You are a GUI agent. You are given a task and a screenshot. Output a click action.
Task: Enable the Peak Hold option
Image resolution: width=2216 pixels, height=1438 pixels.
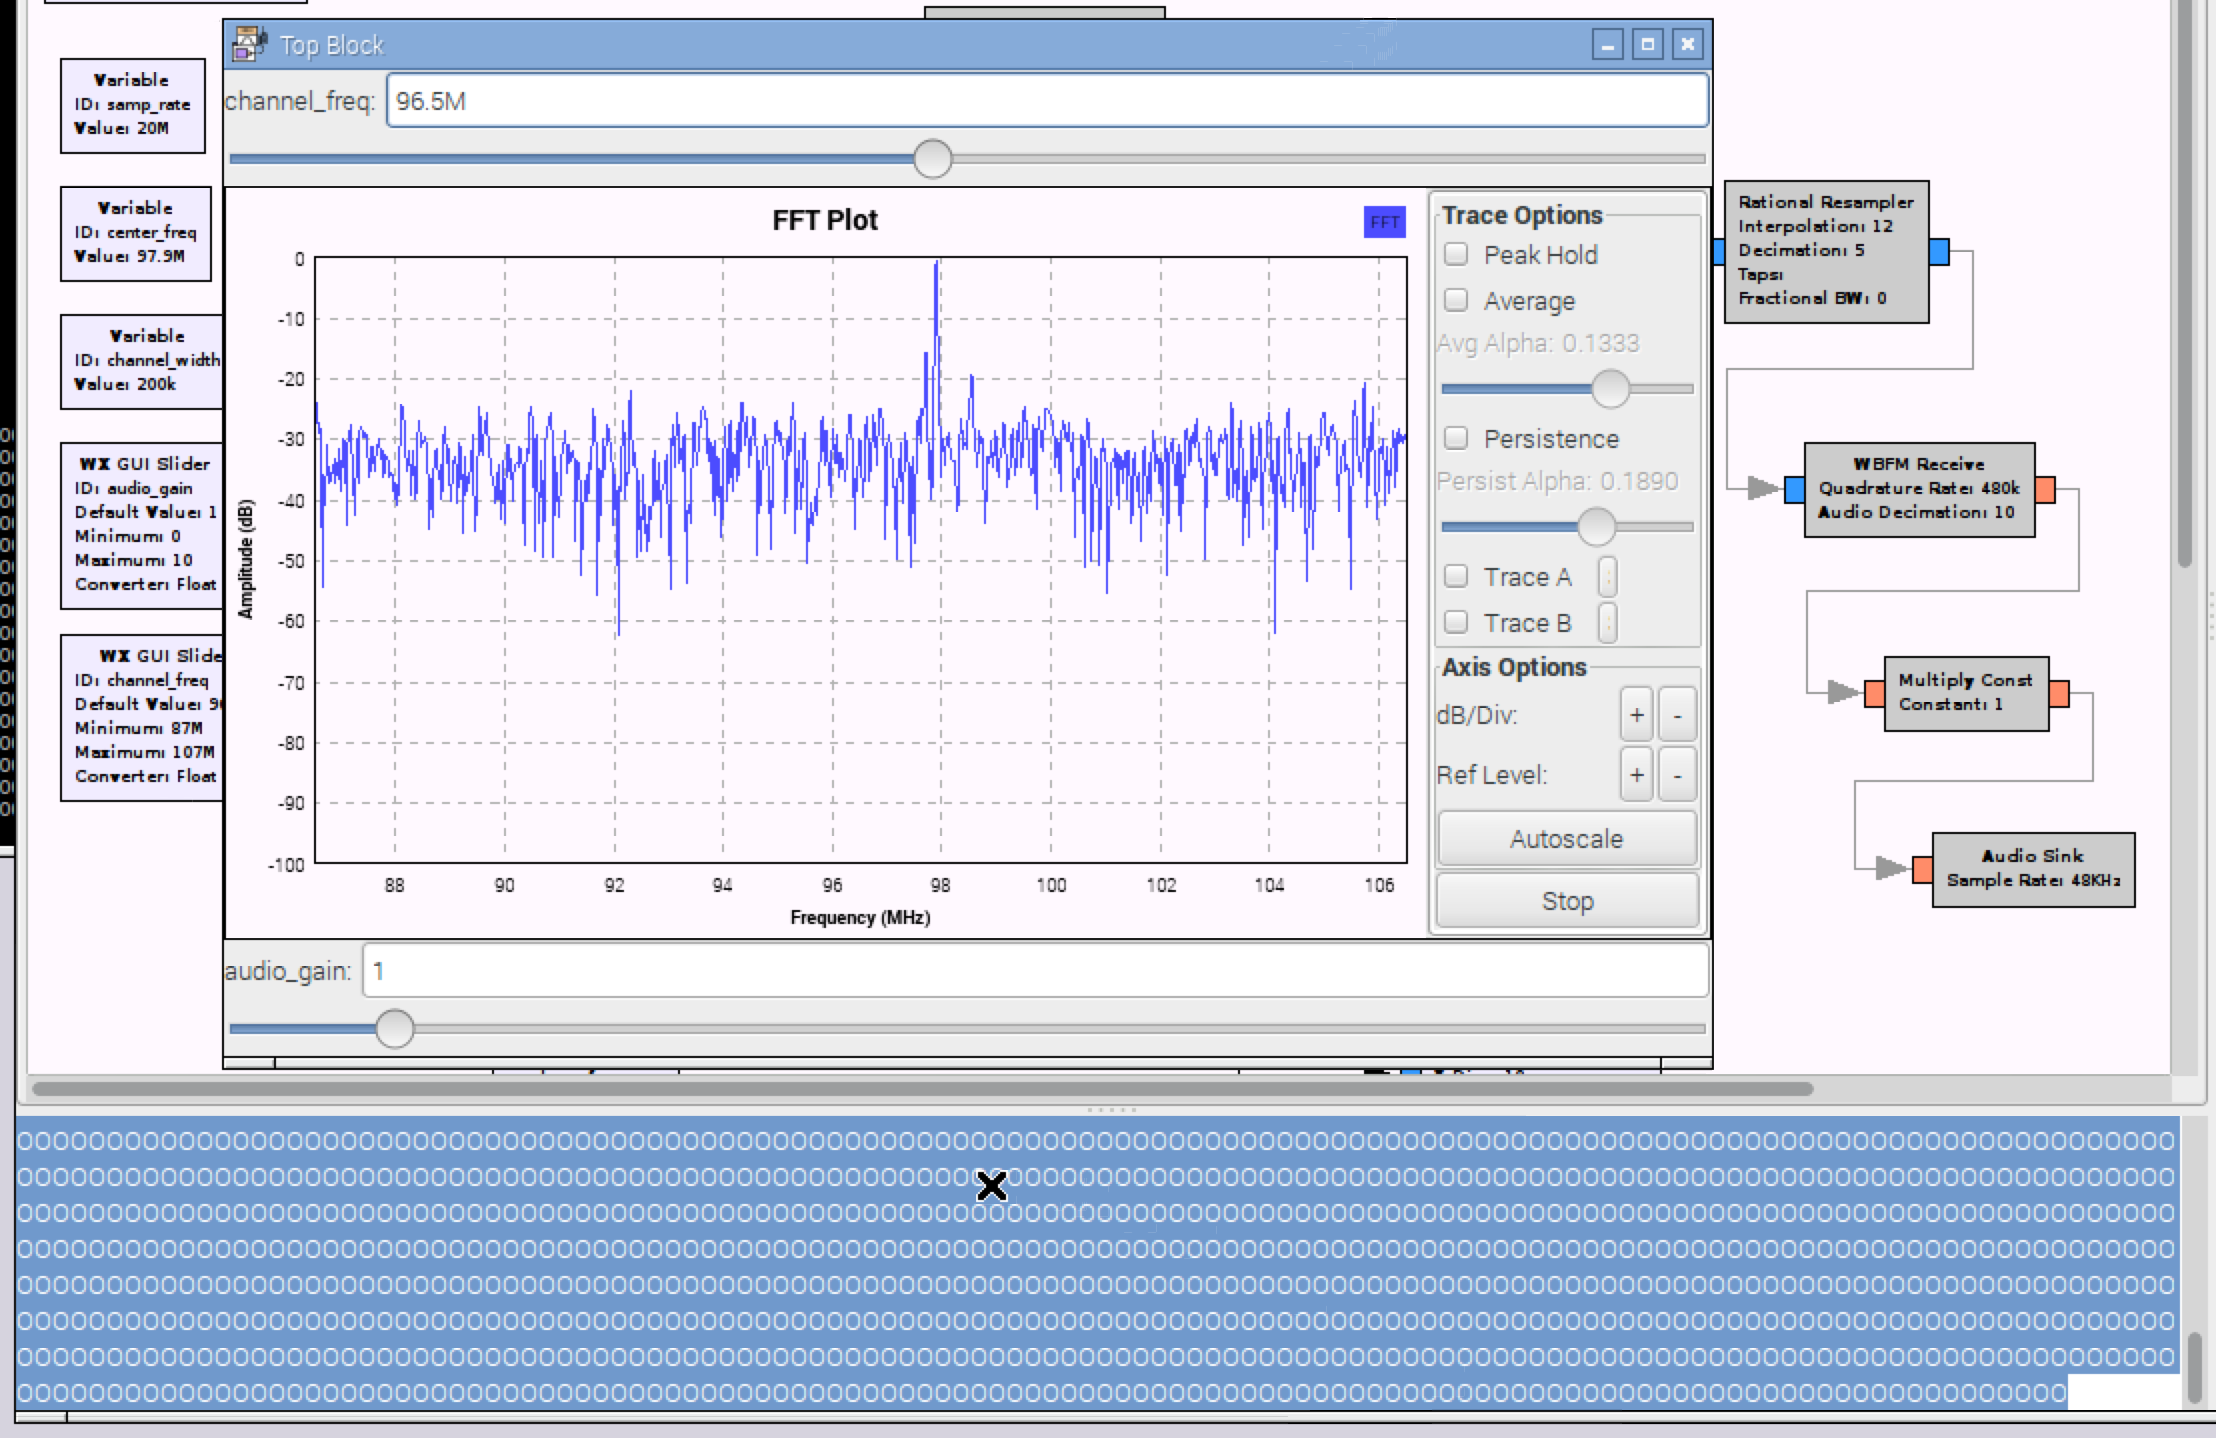pos(1455,256)
